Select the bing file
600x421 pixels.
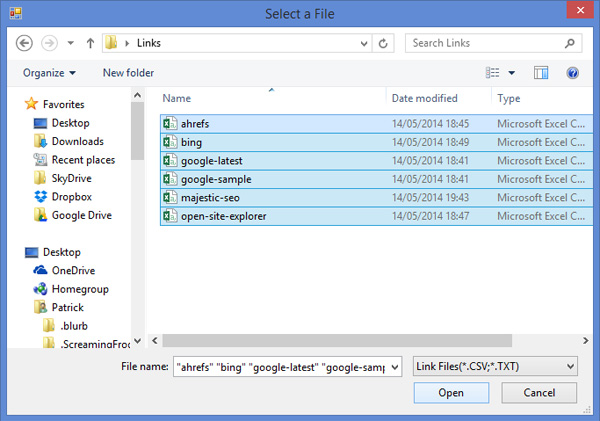[x=377, y=142]
